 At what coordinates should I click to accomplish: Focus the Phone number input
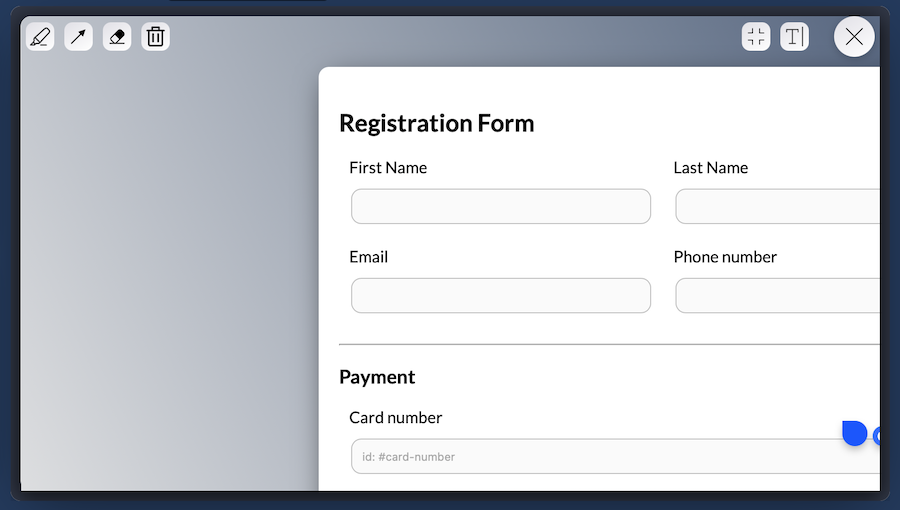pos(777,296)
